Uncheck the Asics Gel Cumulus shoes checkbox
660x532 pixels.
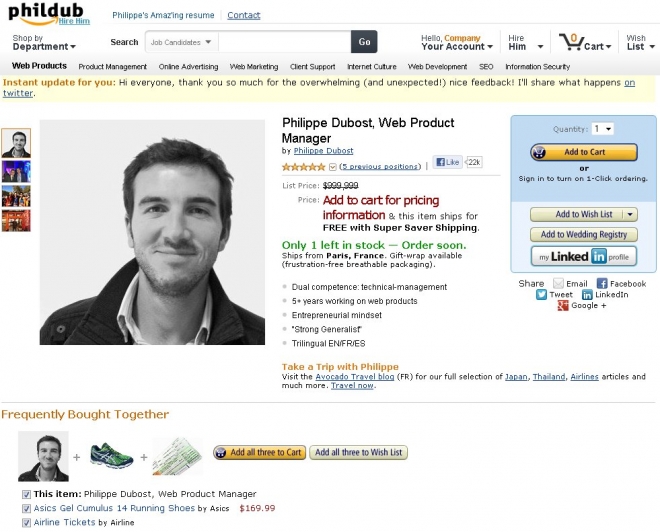26,509
